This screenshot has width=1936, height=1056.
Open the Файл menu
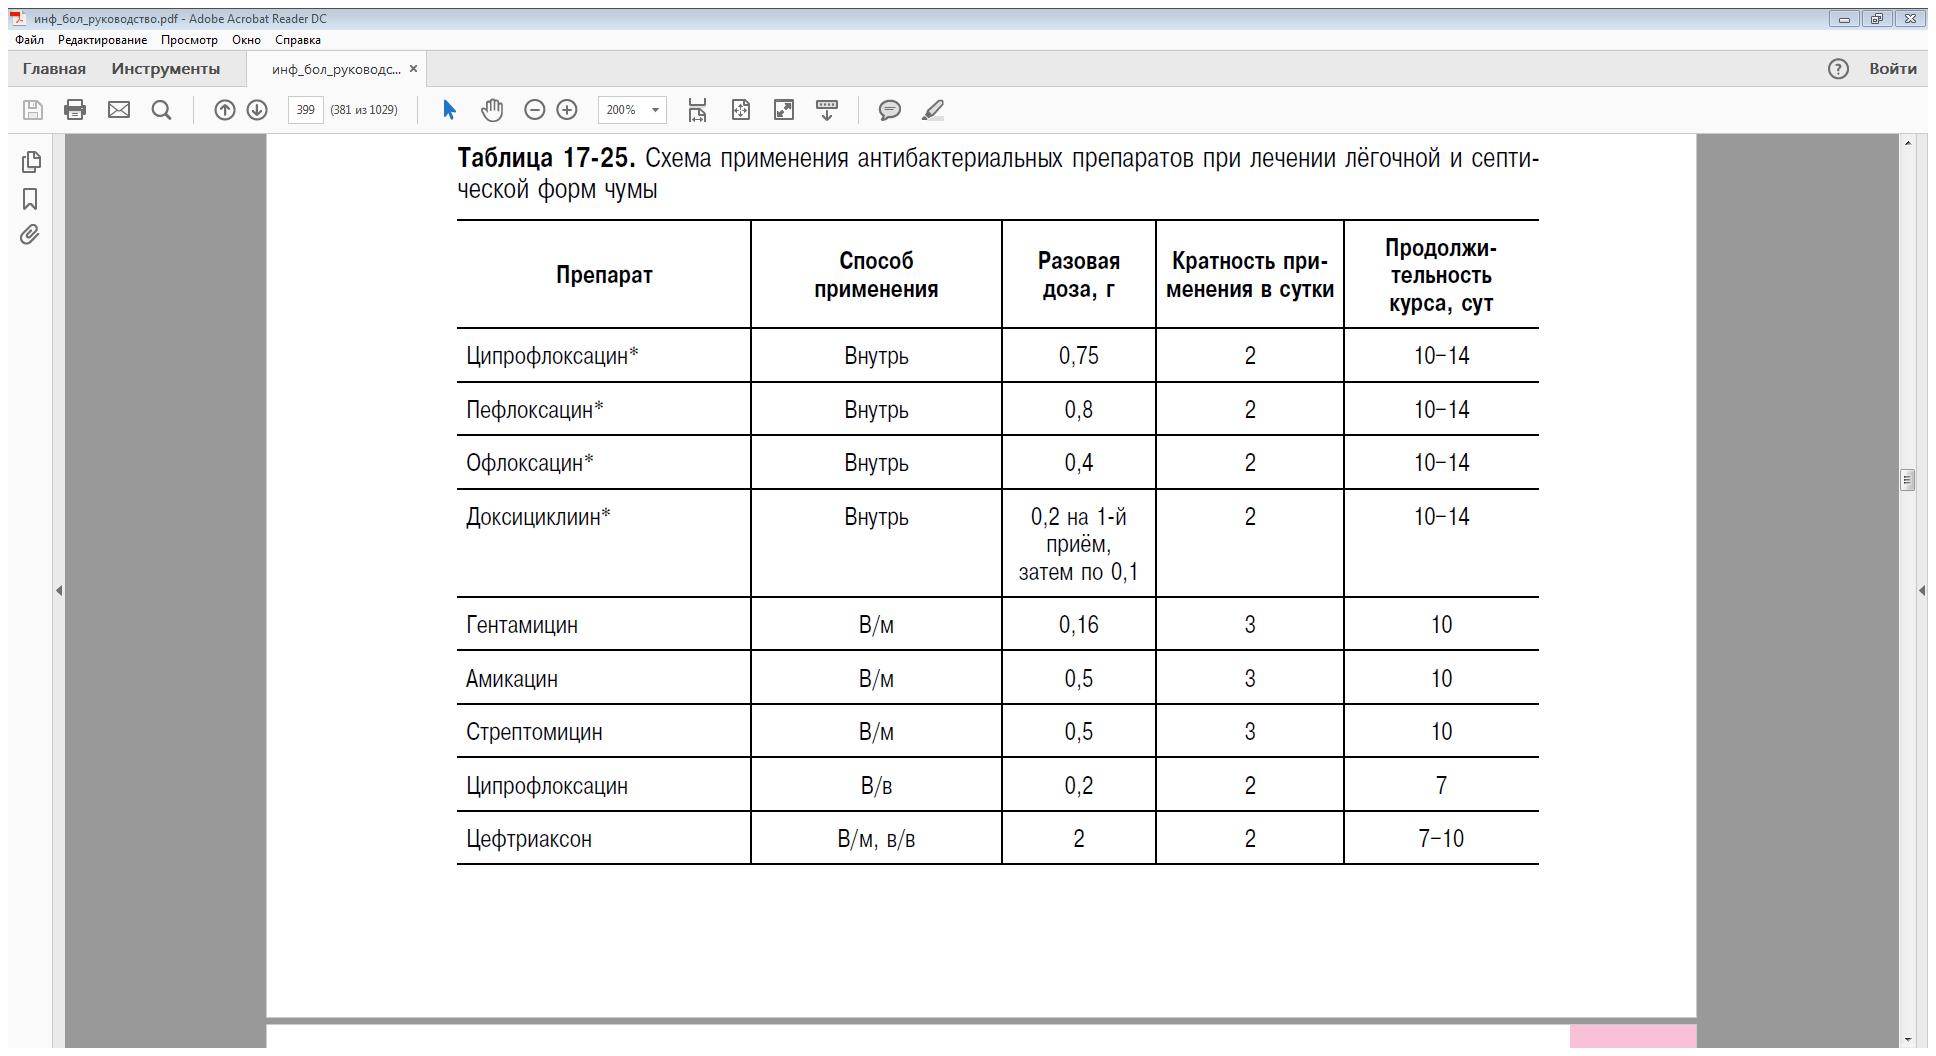[x=30, y=40]
